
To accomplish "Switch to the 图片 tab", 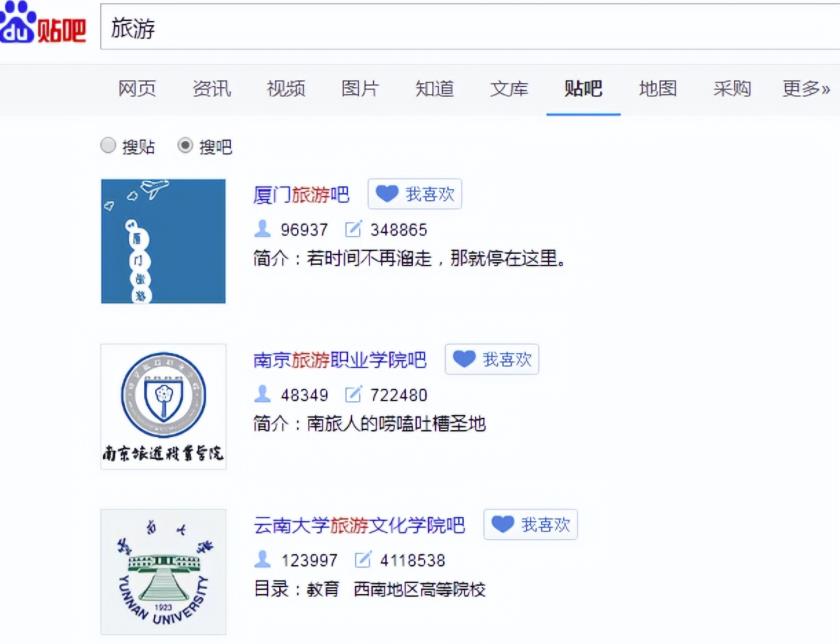I will (360, 89).
